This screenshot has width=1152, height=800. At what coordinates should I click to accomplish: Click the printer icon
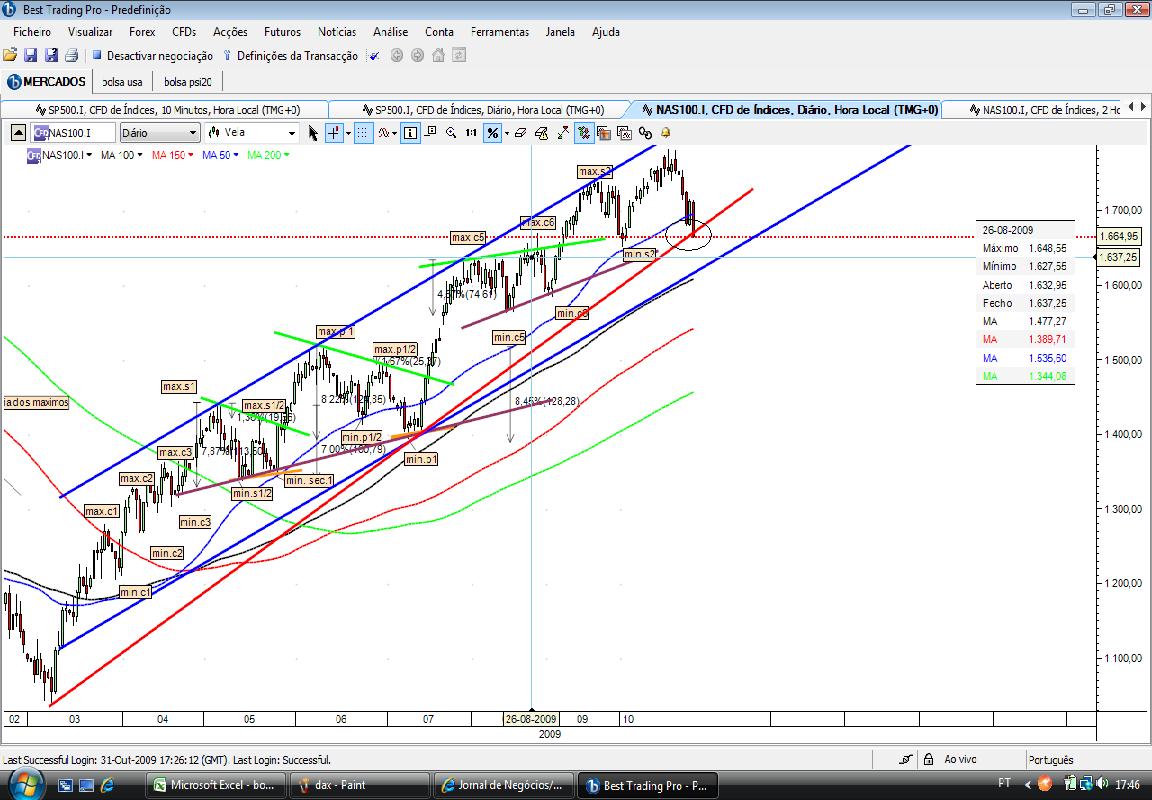pyautogui.click(x=71, y=55)
